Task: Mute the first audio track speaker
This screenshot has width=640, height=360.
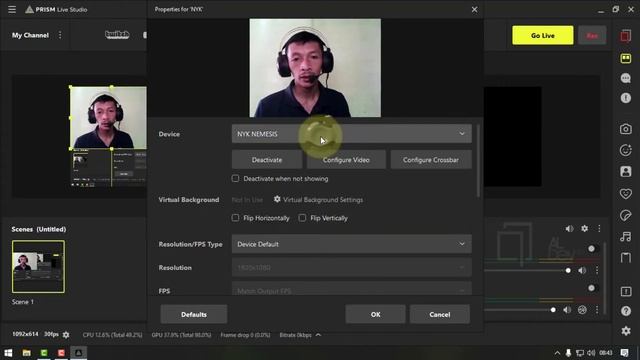Action: pos(582,270)
